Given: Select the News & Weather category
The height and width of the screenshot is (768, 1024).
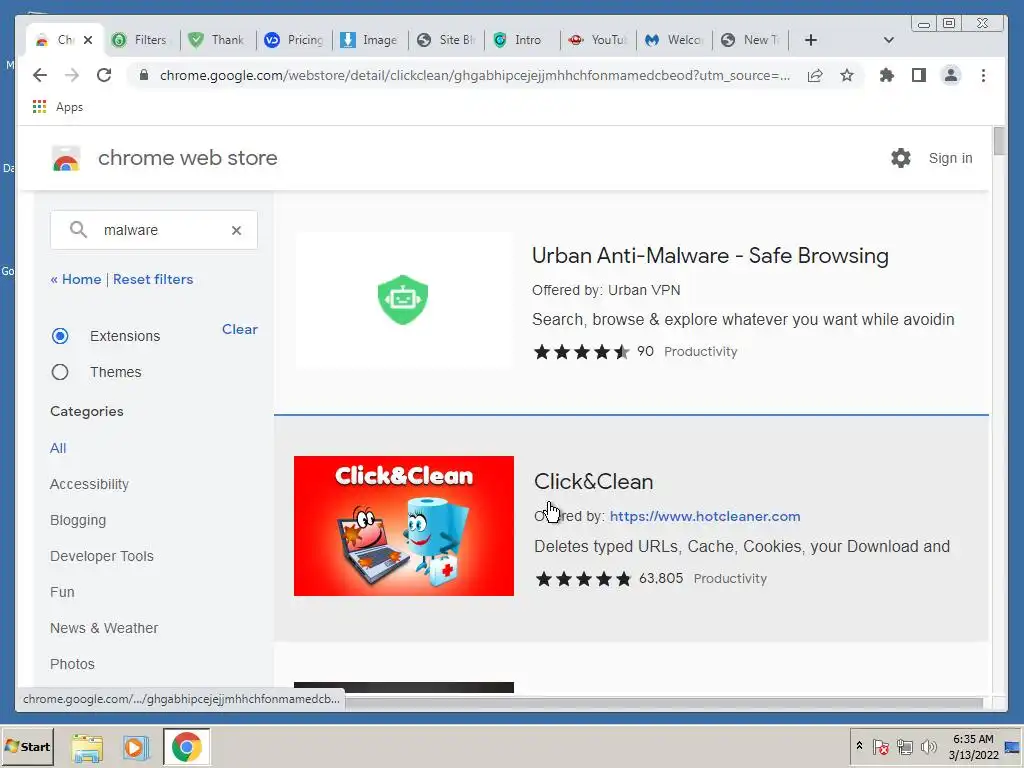Looking at the screenshot, I should (104, 628).
